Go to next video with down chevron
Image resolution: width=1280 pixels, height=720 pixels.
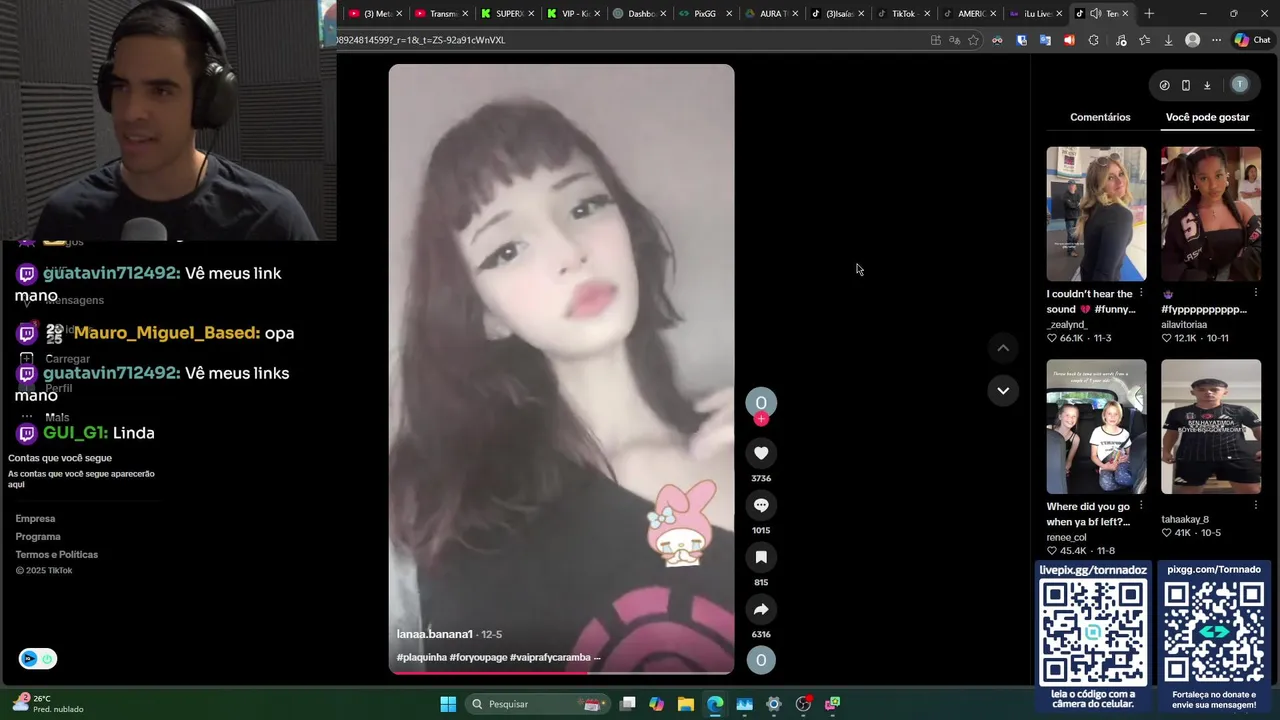pyautogui.click(x=1003, y=391)
